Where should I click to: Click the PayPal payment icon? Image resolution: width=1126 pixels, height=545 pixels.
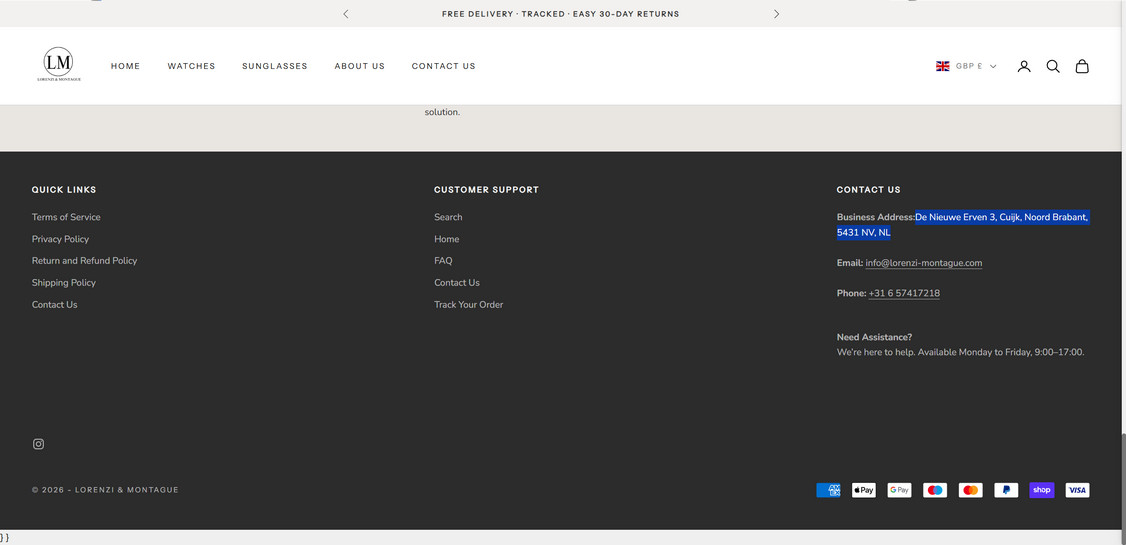pos(1006,490)
